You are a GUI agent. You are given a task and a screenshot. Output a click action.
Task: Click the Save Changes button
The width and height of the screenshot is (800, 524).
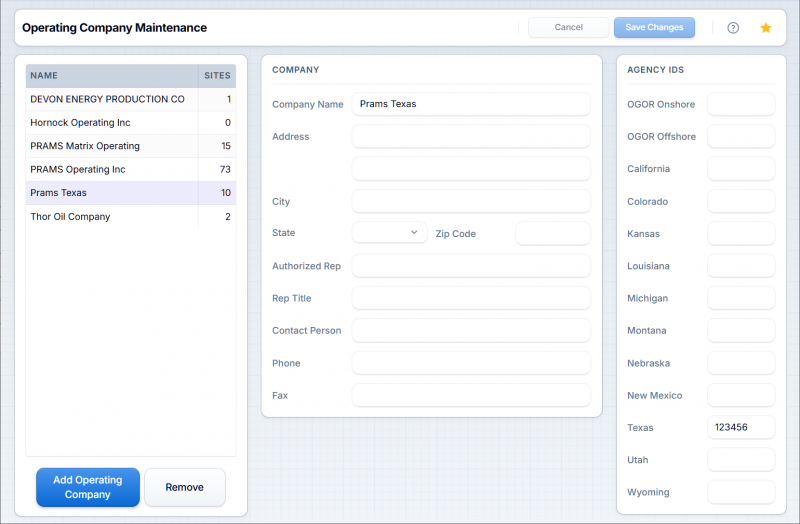point(654,27)
